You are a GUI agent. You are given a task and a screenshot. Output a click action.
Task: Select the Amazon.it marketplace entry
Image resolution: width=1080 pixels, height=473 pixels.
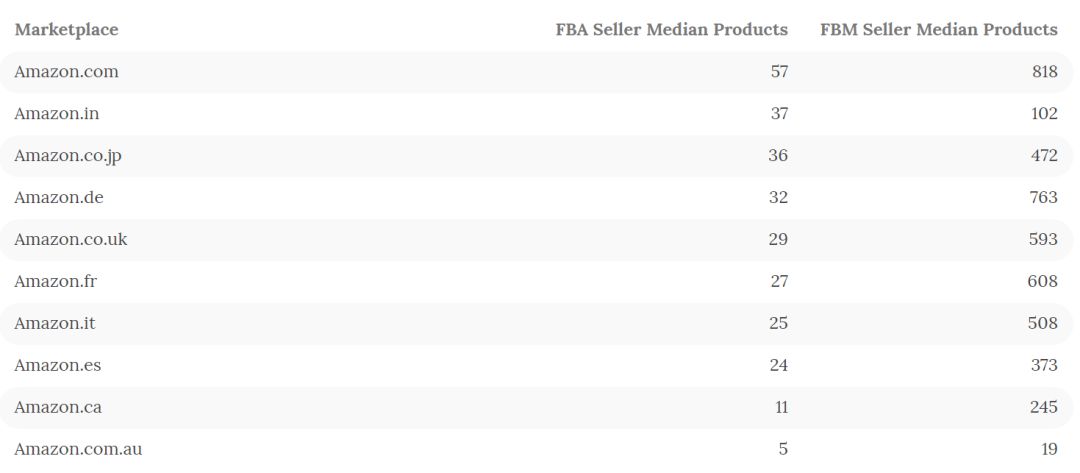pyautogui.click(x=54, y=324)
